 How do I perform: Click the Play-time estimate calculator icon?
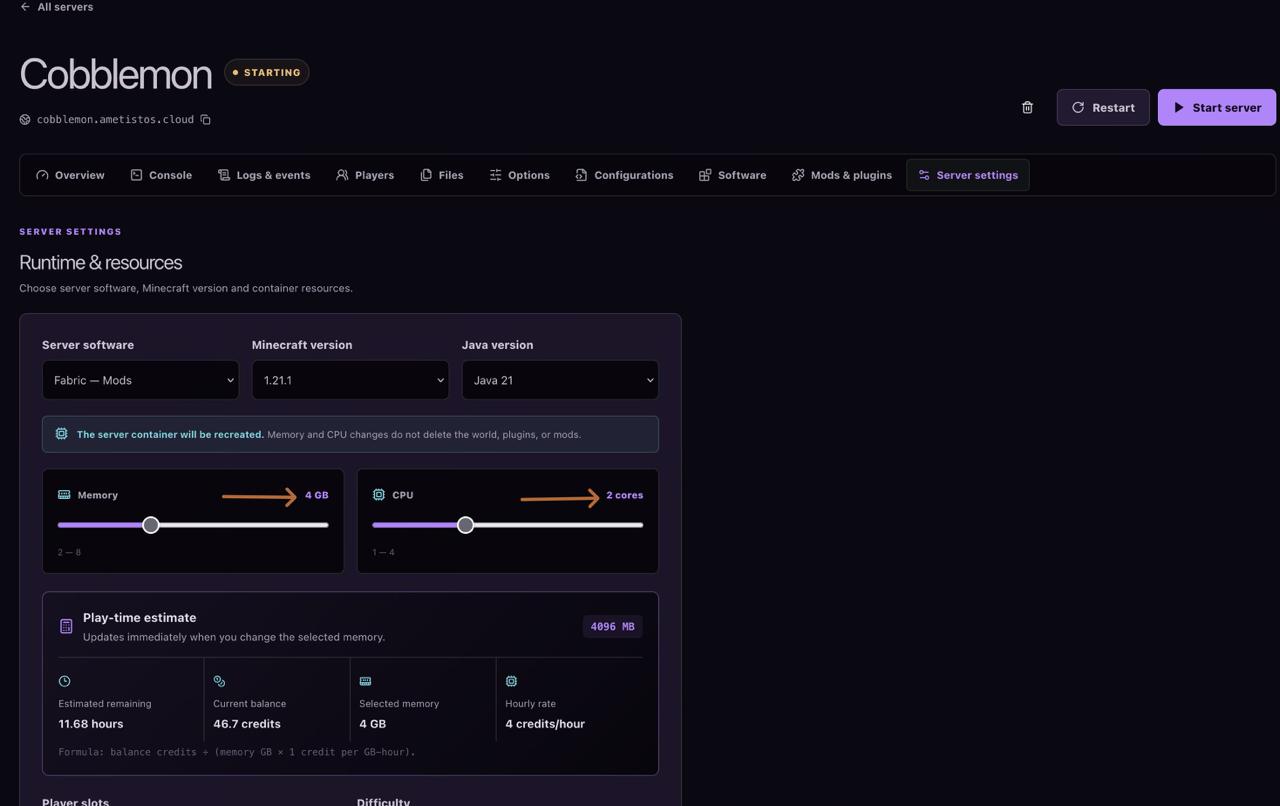point(66,627)
